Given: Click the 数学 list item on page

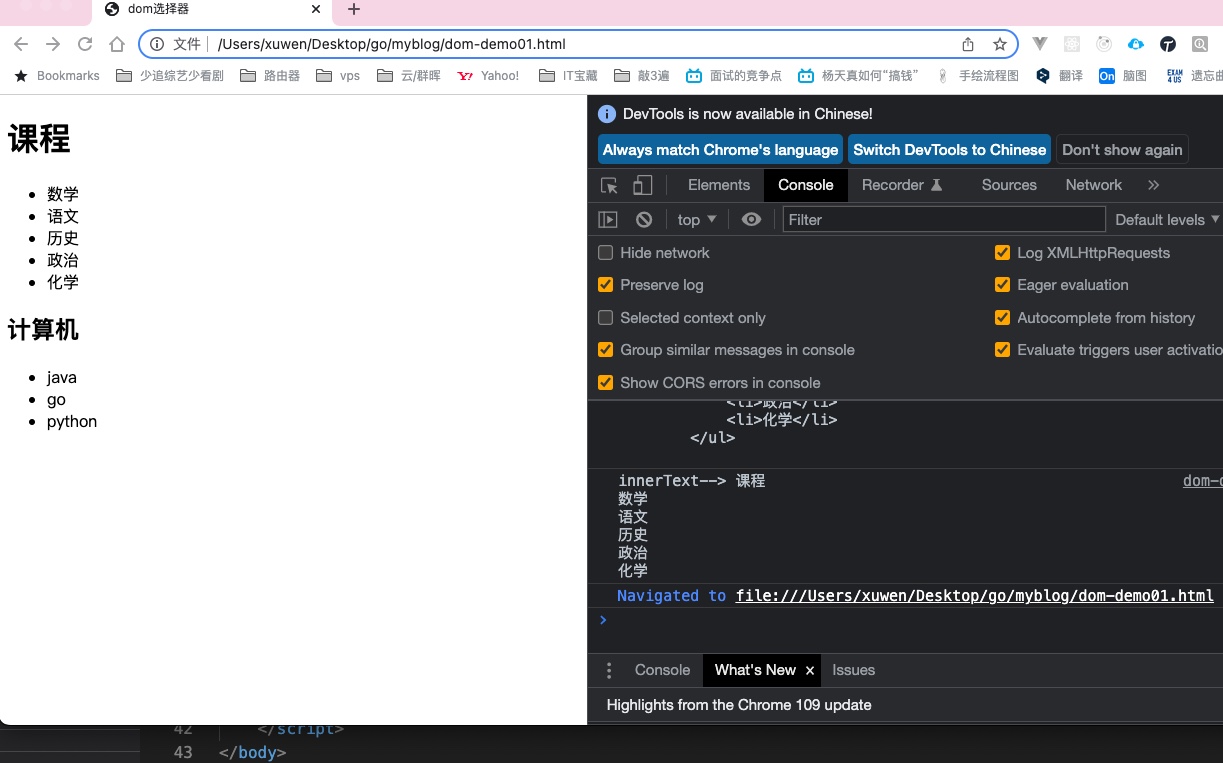Looking at the screenshot, I should point(63,194).
